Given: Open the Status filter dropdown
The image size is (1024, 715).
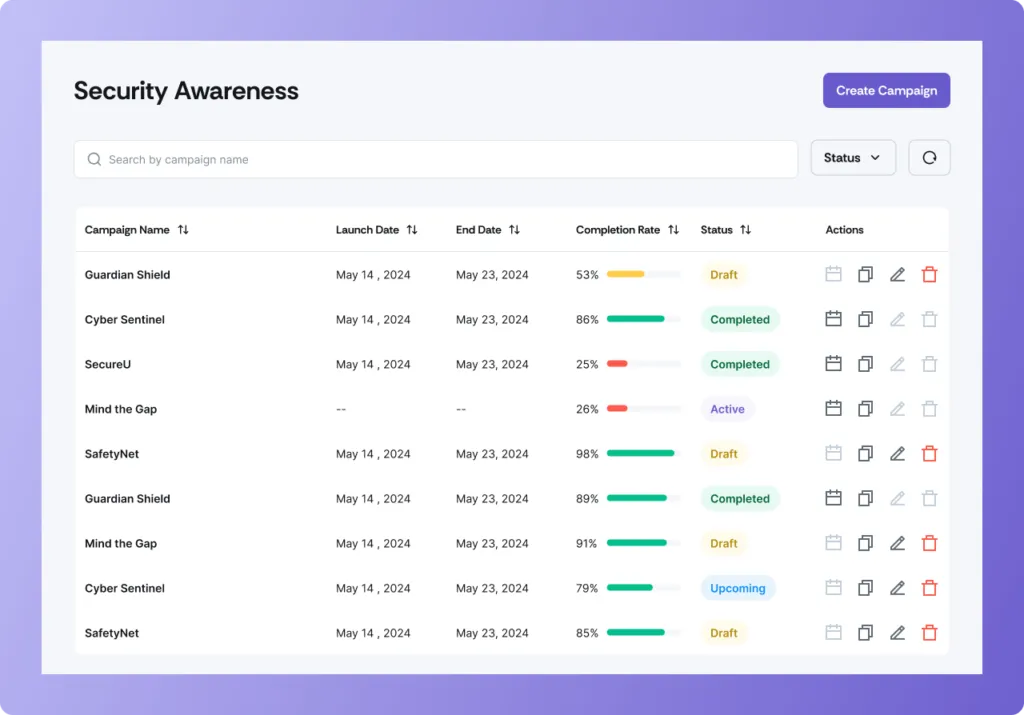Looking at the screenshot, I should (852, 157).
